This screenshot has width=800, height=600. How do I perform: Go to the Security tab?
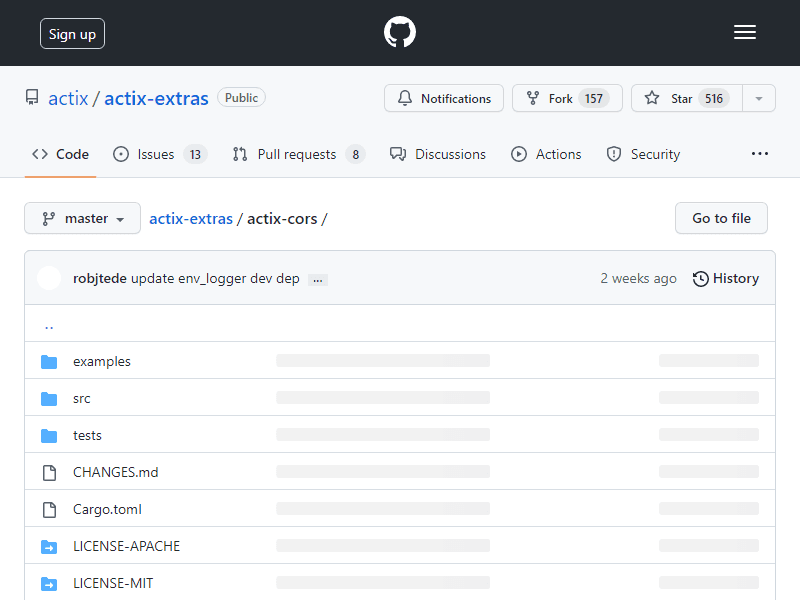point(643,154)
